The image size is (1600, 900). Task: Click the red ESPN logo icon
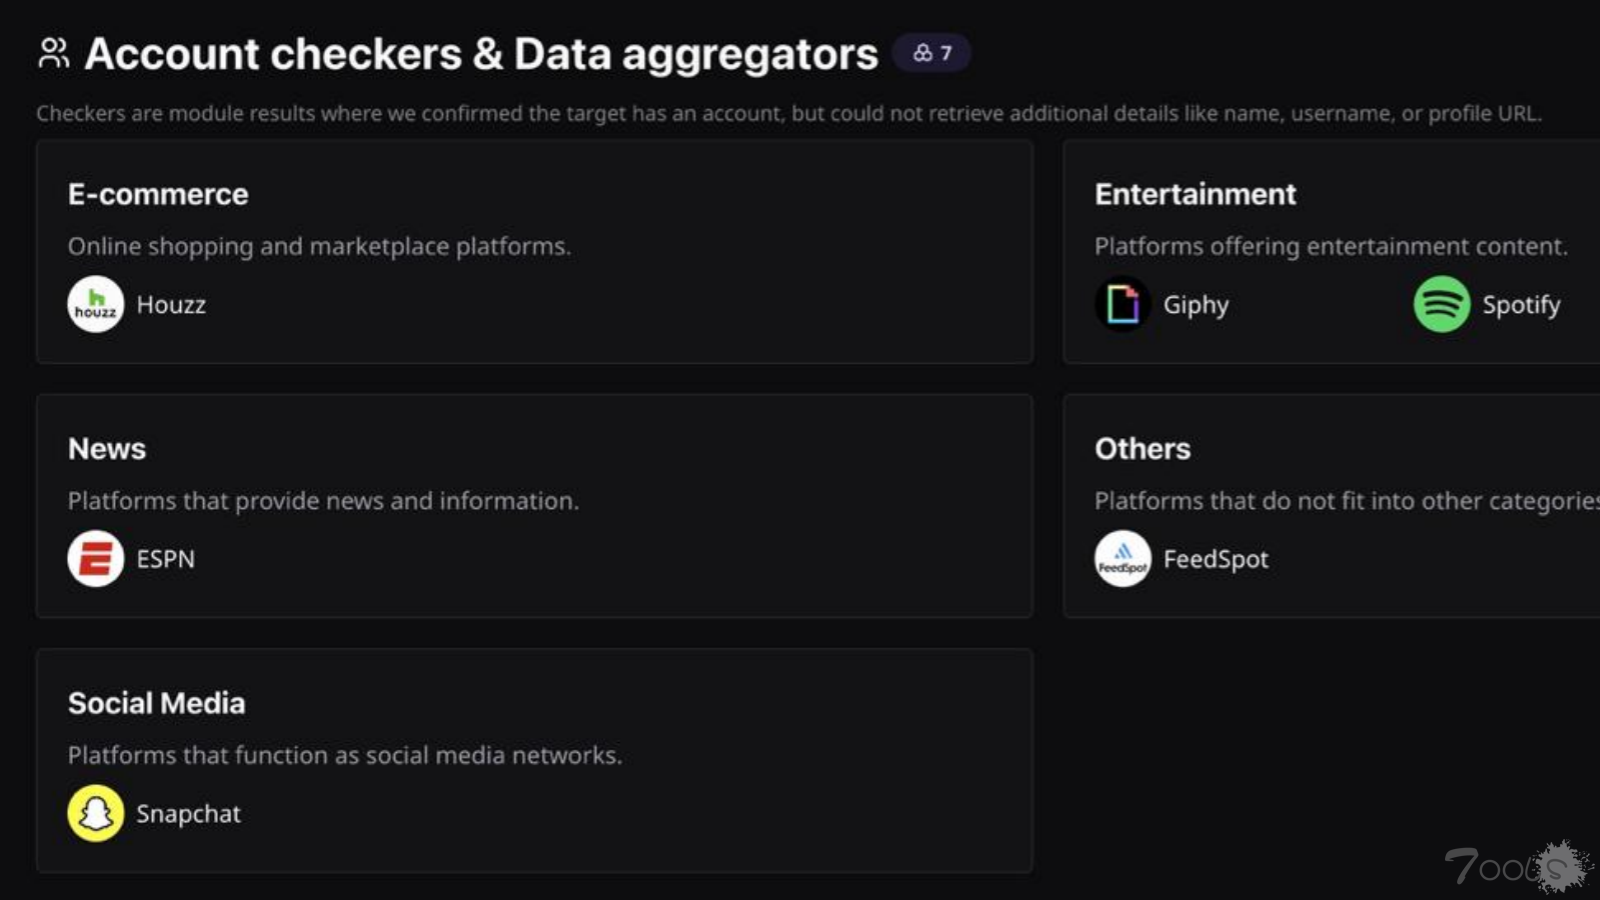(x=95, y=558)
